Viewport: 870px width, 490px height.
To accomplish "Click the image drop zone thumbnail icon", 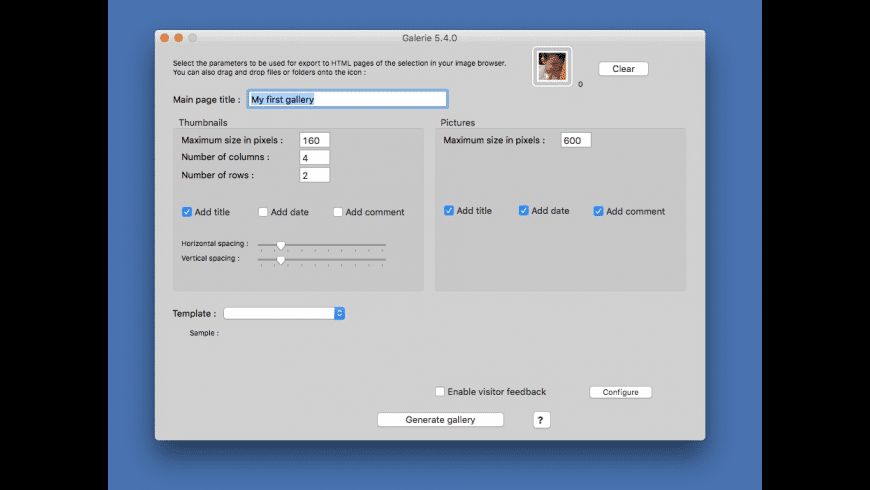I will pyautogui.click(x=552, y=67).
